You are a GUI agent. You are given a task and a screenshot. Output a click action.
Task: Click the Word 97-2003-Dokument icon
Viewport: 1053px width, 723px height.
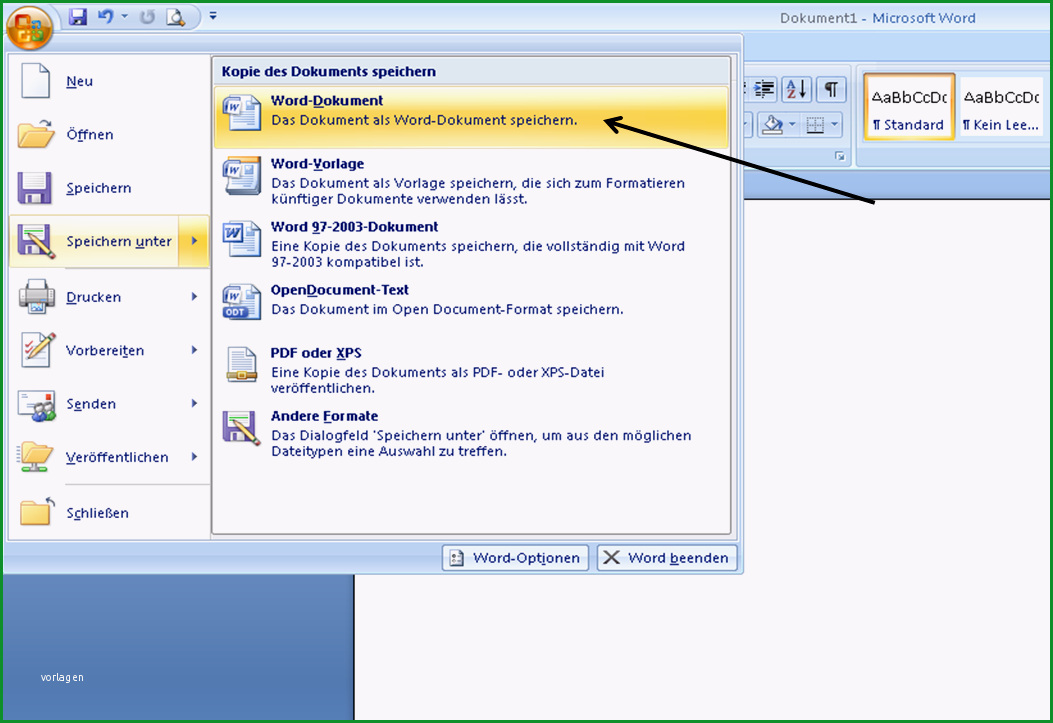pos(242,238)
